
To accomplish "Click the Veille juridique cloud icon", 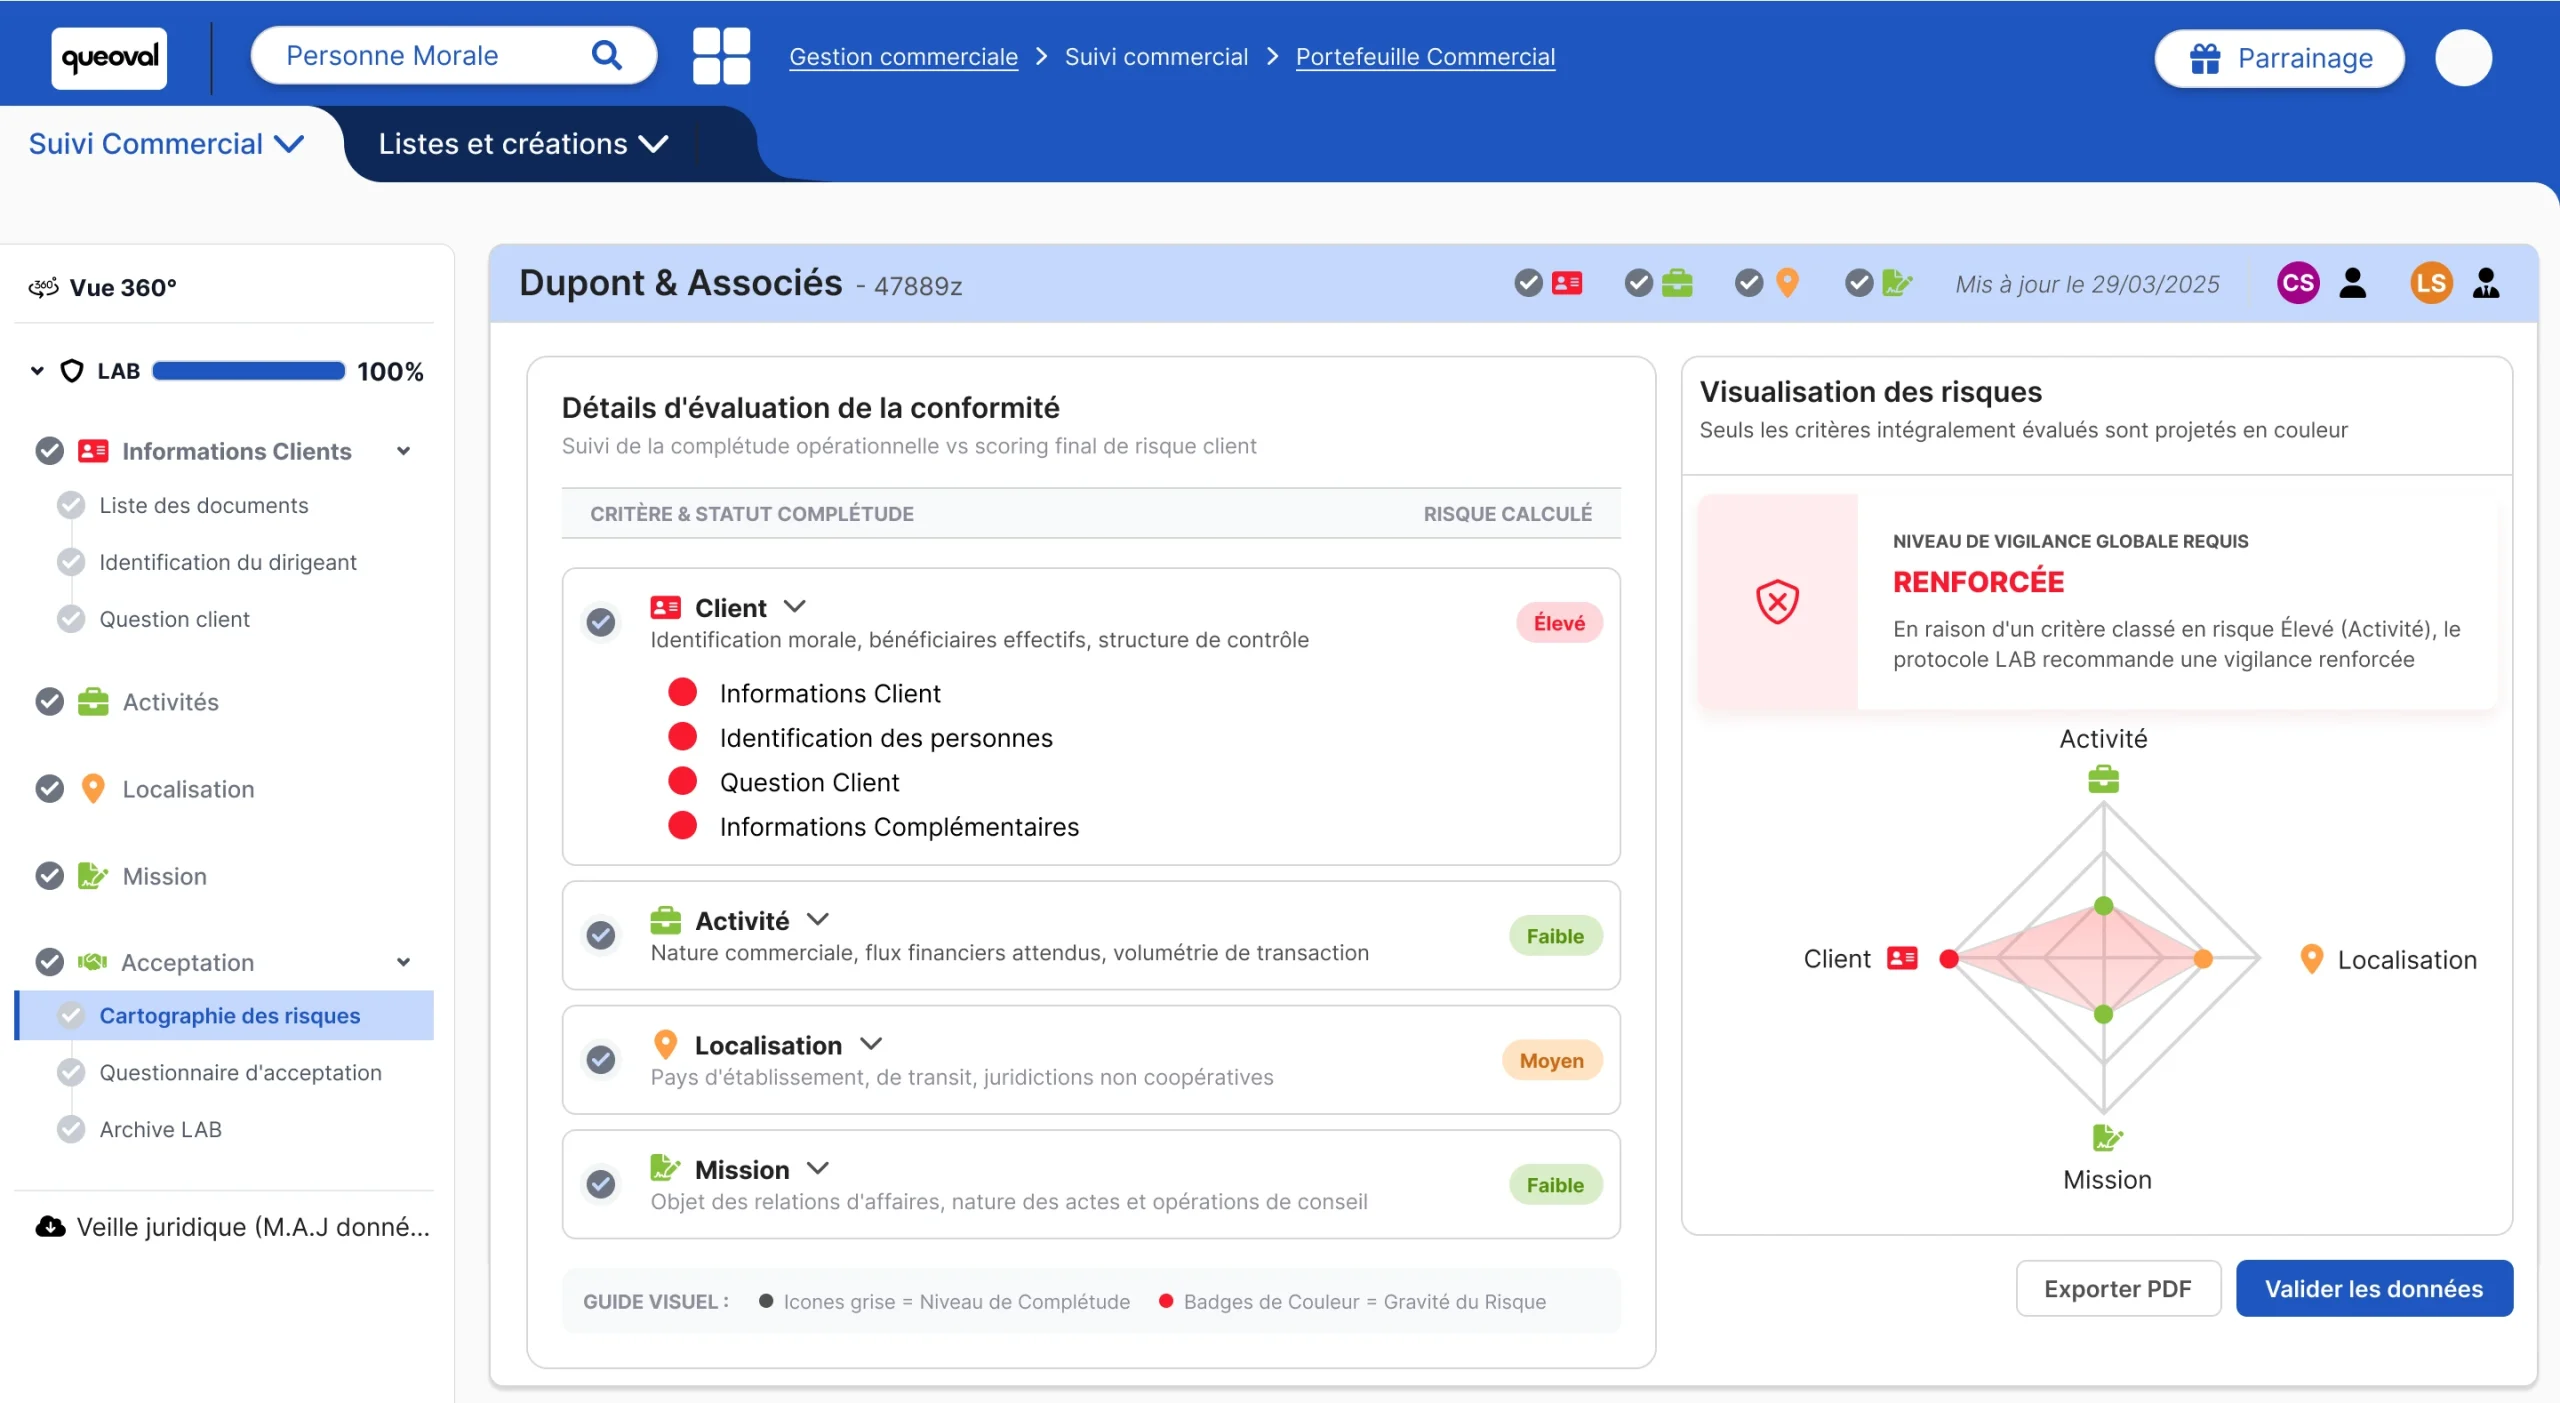I will [50, 1227].
